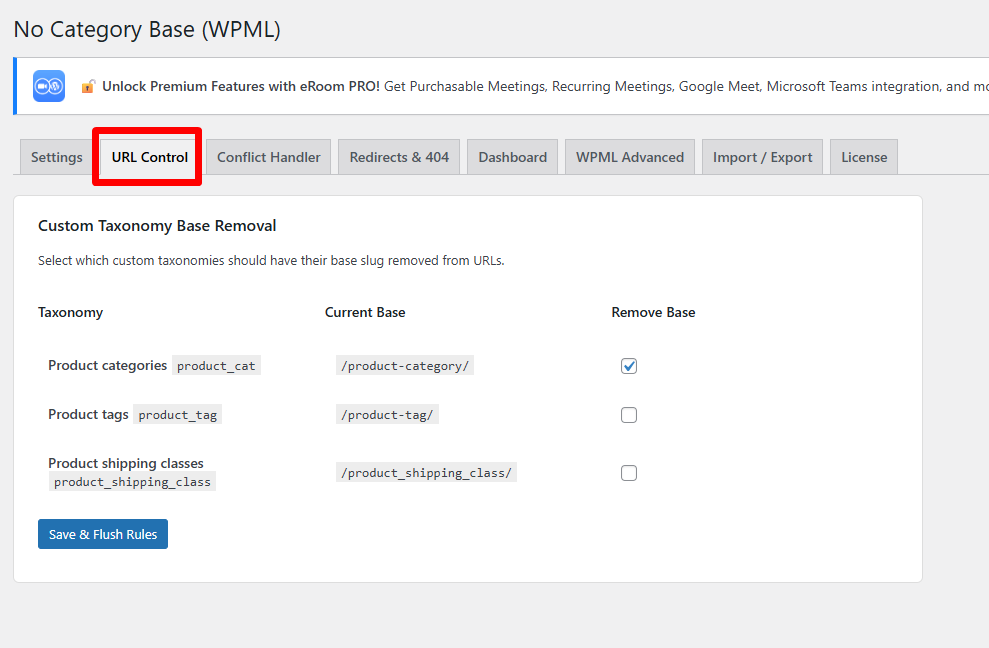The image size is (989, 648).
Task: Switch to the Import / Export tab
Action: 763,157
